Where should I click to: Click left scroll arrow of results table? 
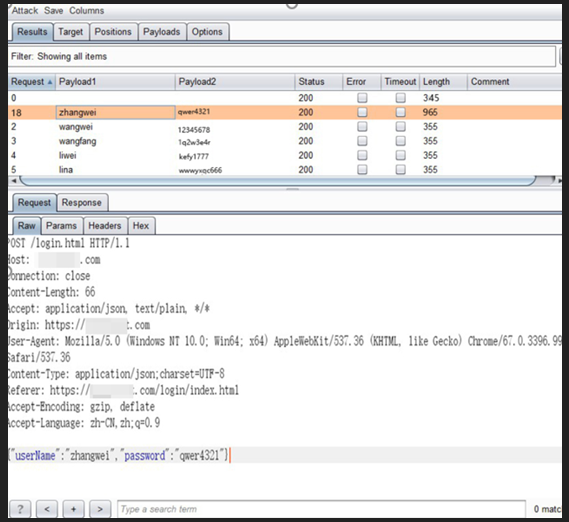pyautogui.click(x=14, y=180)
